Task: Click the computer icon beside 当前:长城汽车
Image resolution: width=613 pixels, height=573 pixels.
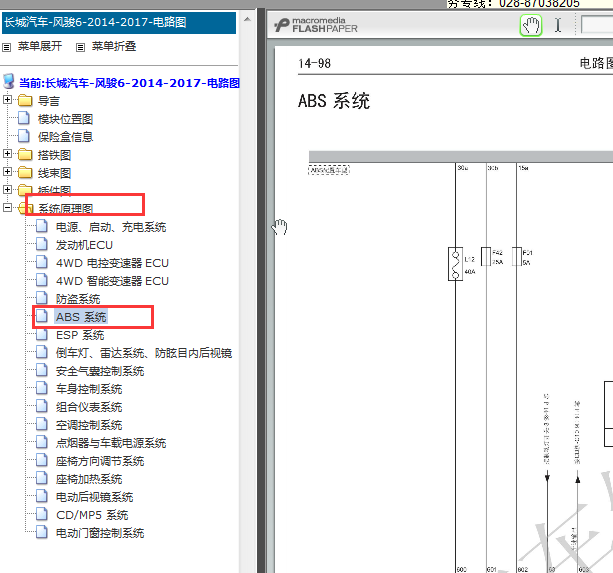Action: pos(9,81)
